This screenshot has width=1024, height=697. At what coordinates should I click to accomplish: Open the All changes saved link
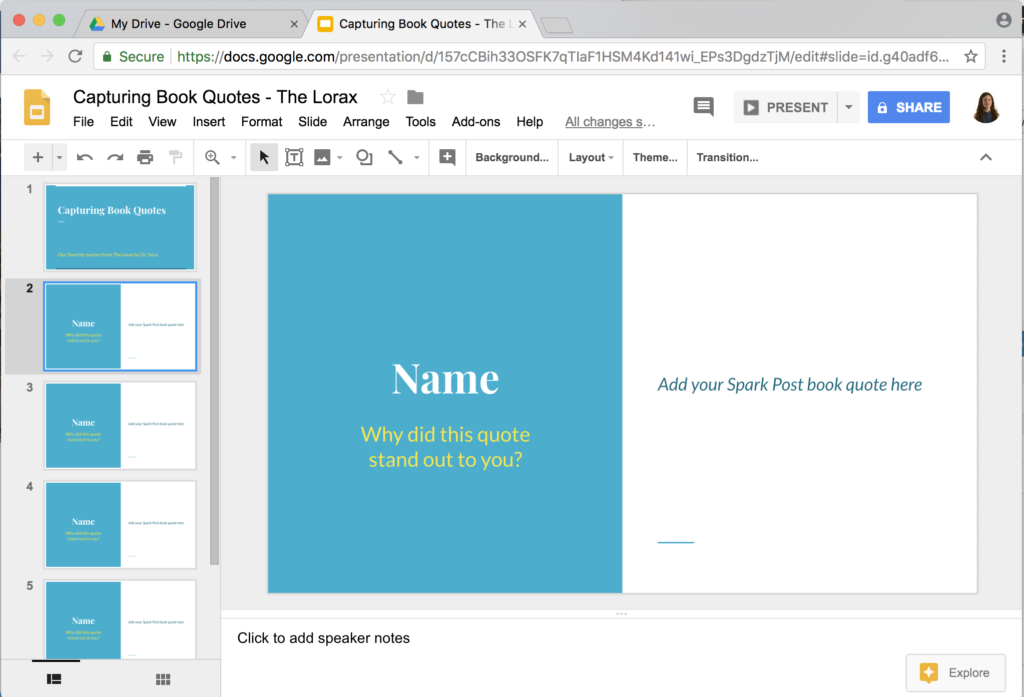click(610, 121)
